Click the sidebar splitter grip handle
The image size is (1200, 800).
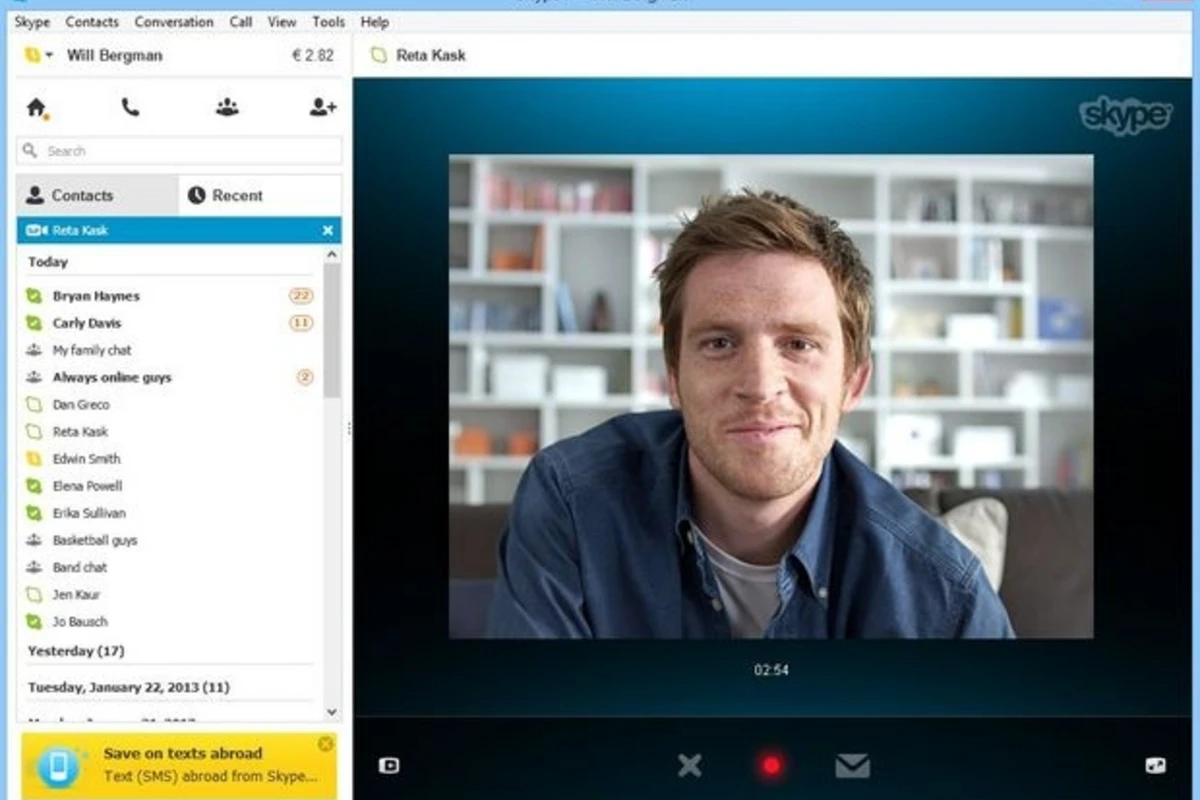tap(349, 428)
